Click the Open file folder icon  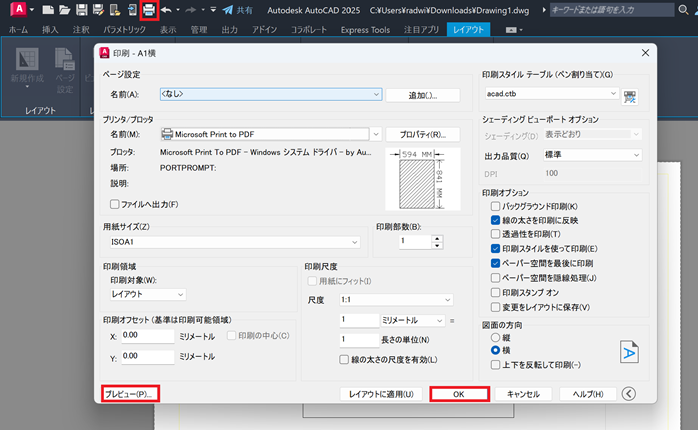(x=65, y=10)
